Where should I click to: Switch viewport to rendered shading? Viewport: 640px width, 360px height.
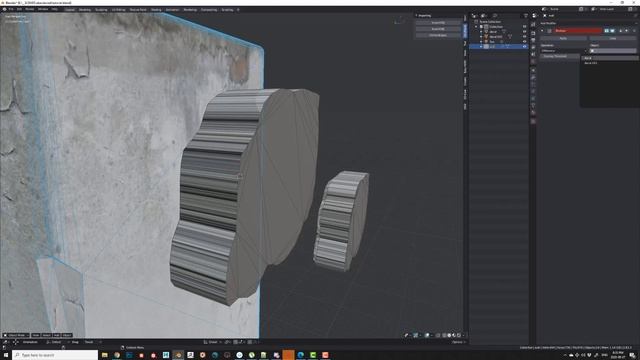point(459,335)
